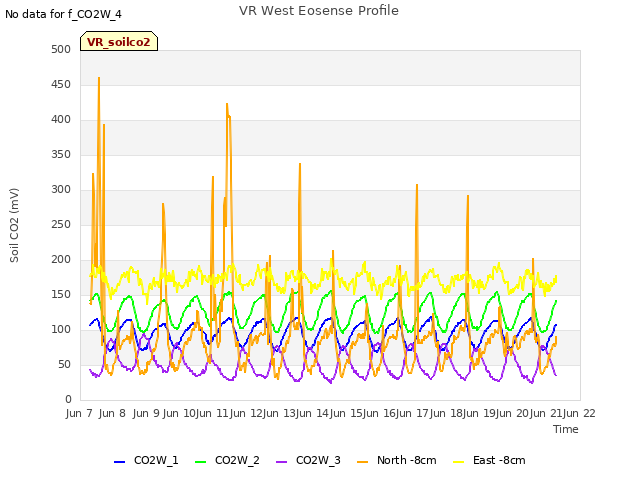The height and width of the screenshot is (480, 640).
Task: Click the Jun 11 x-axis date label
Action: coord(213,413)
